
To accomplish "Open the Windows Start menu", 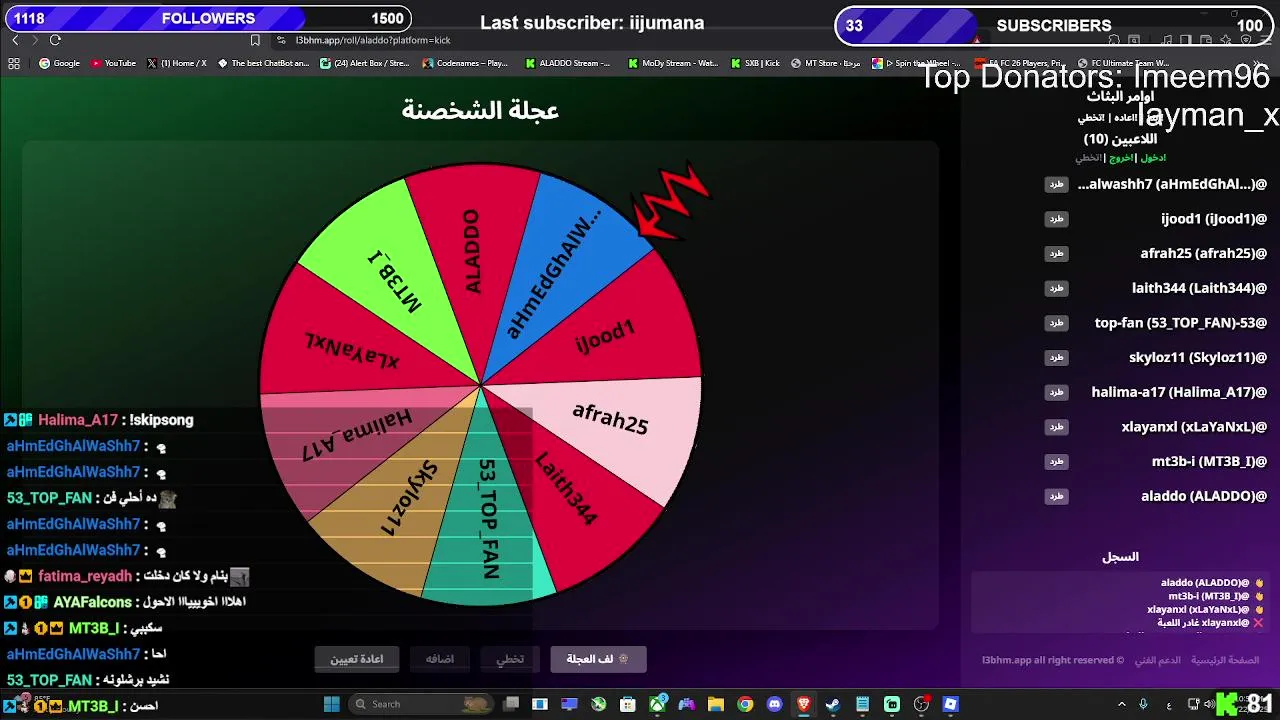I will tap(332, 704).
